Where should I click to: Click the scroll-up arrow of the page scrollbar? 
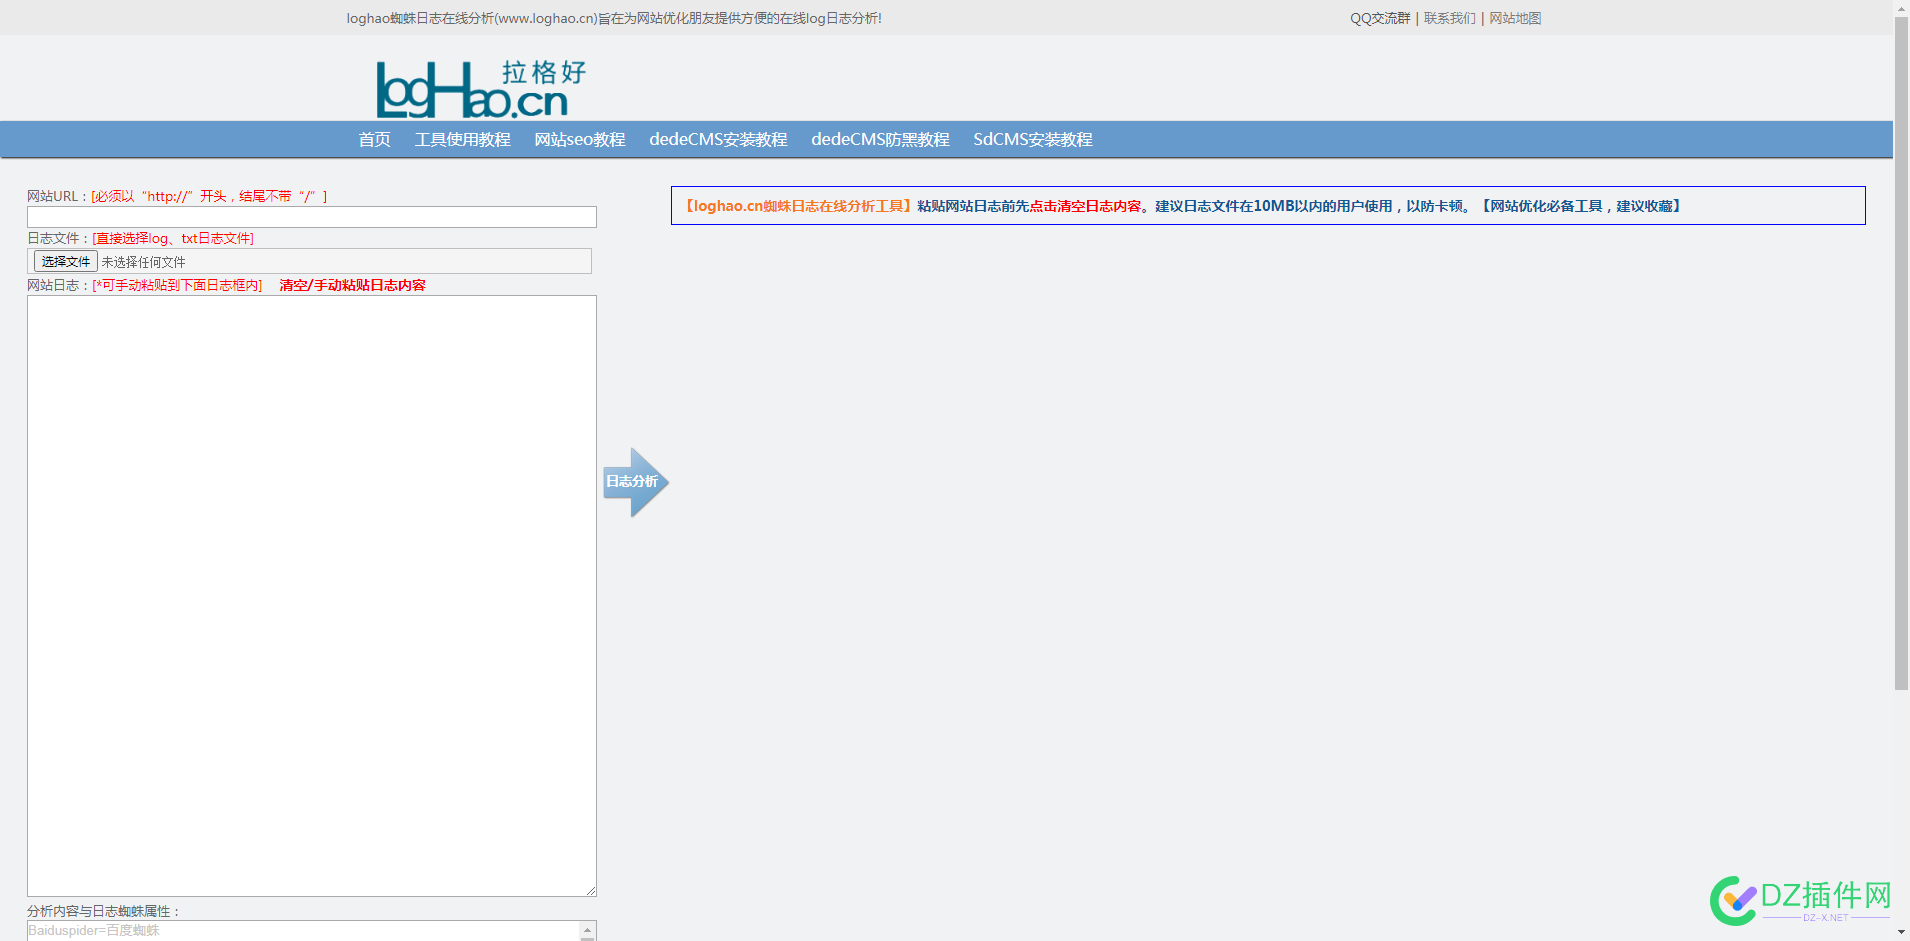point(1901,8)
